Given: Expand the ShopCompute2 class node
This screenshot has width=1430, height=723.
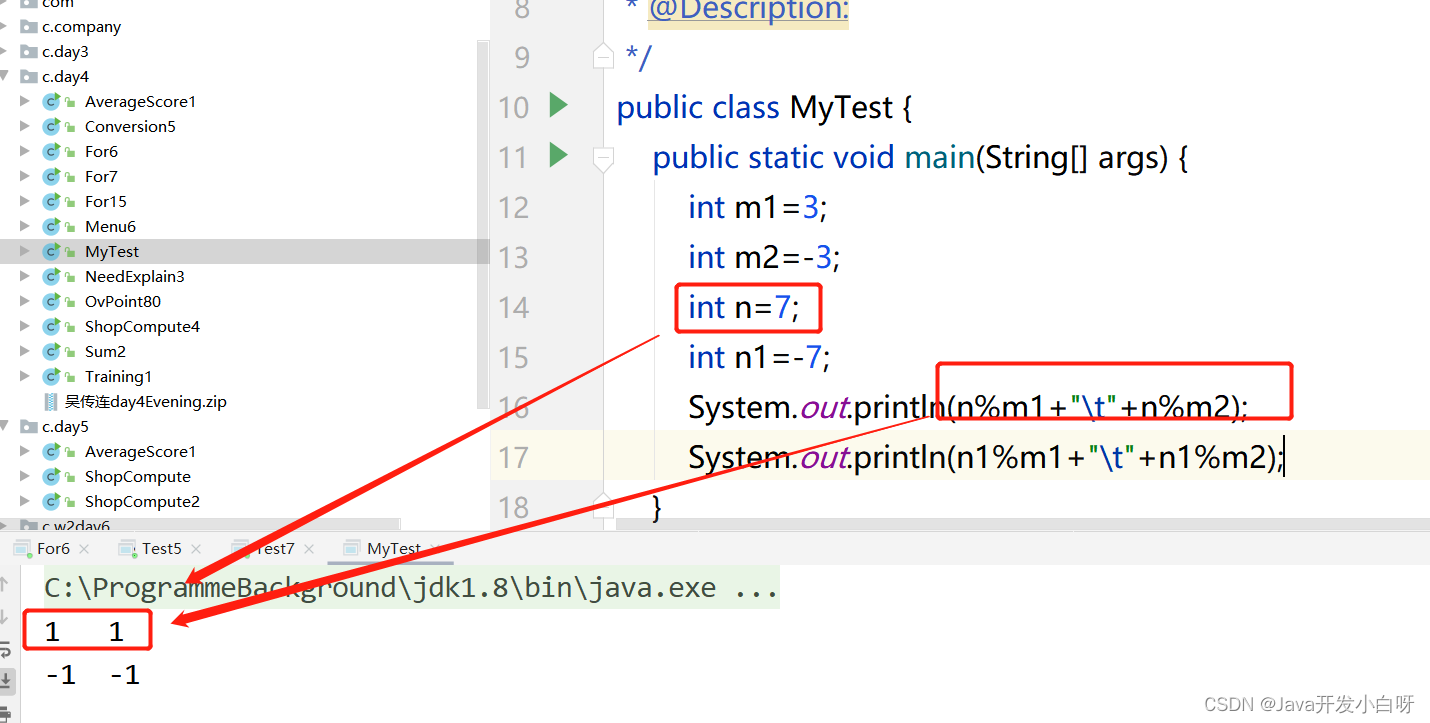Looking at the screenshot, I should tap(25, 502).
